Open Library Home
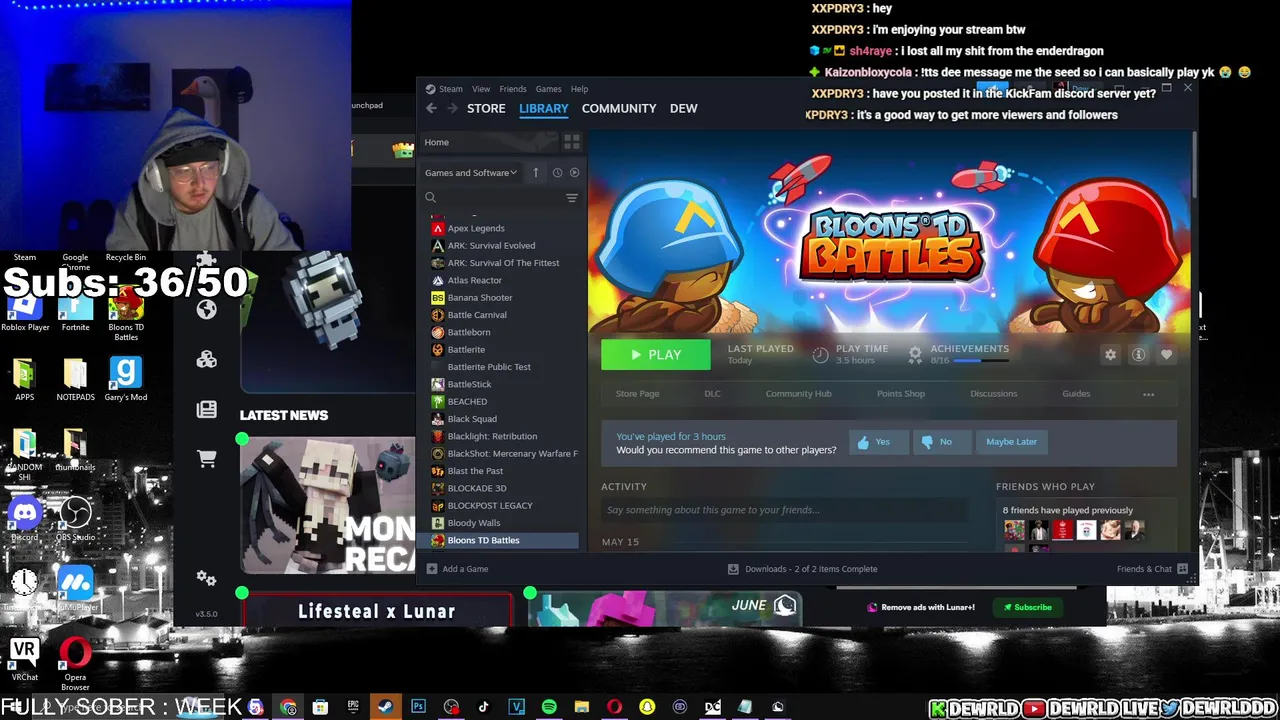Viewport: 1280px width, 720px height. (x=490, y=142)
